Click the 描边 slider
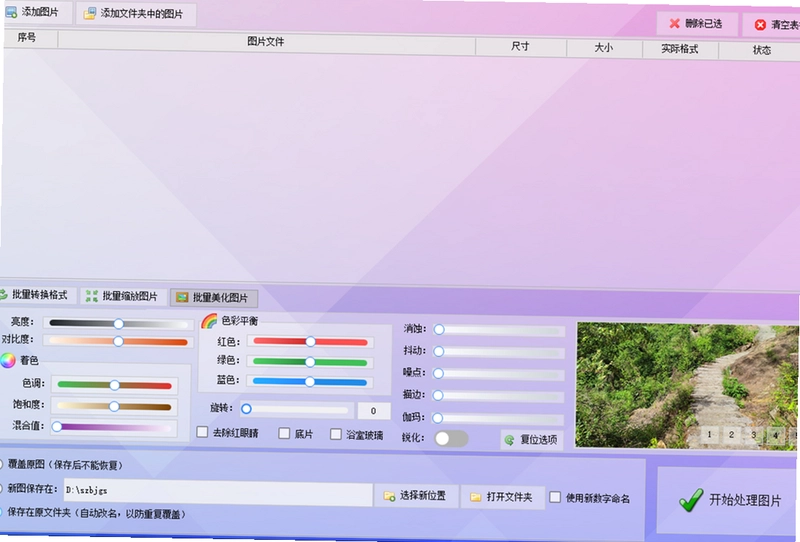Screen dimensions: 800x542 (x=498, y=396)
